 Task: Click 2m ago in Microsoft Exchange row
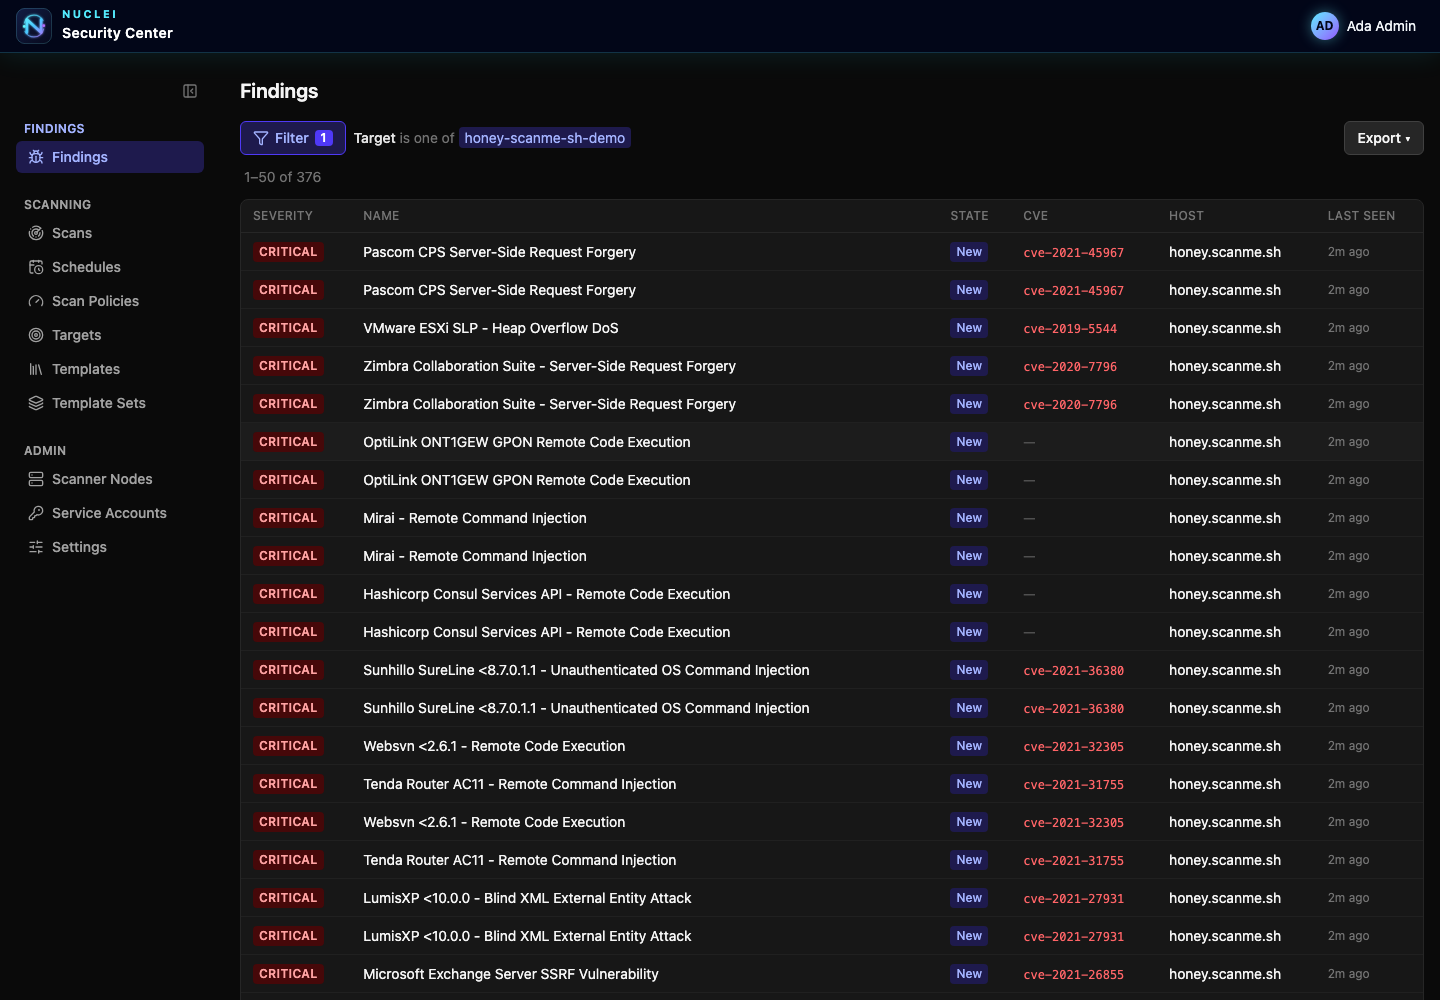tap(1348, 974)
